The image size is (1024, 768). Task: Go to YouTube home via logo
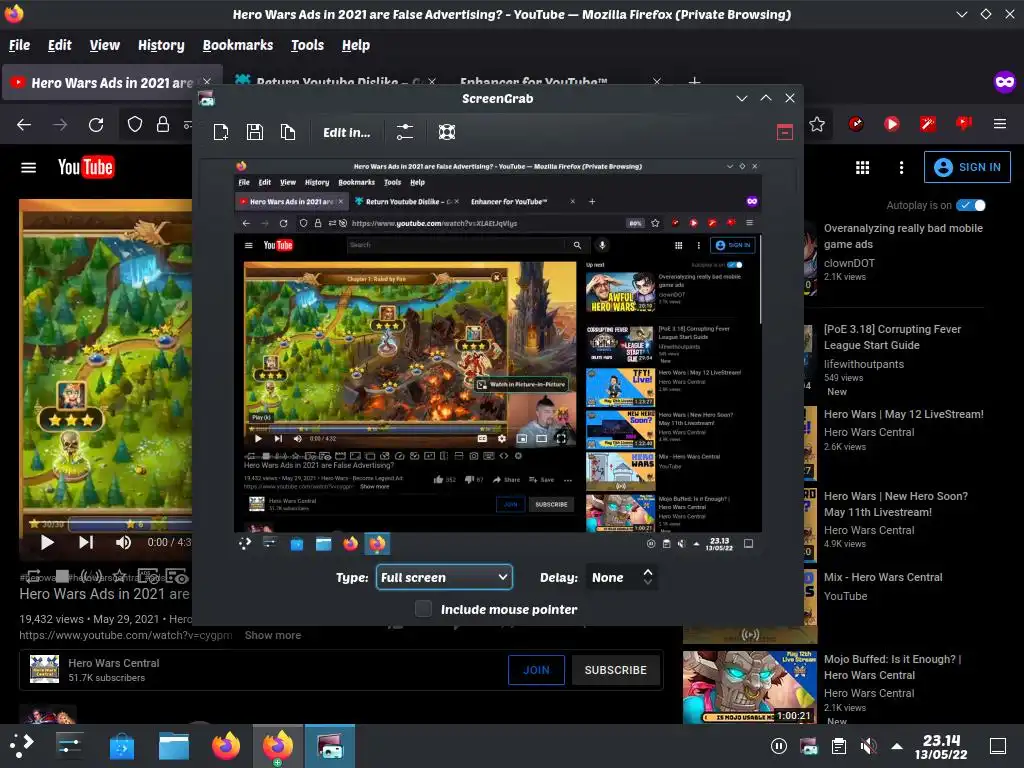point(86,167)
